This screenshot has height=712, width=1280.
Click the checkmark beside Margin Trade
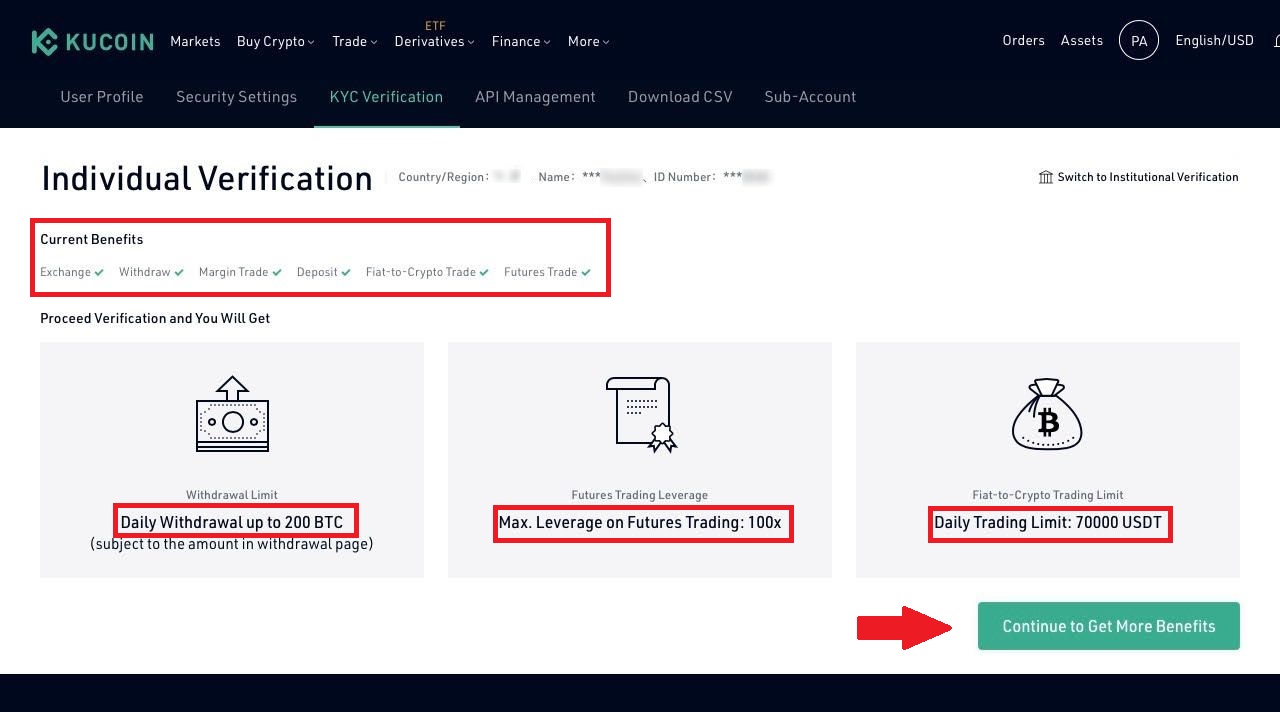click(279, 271)
